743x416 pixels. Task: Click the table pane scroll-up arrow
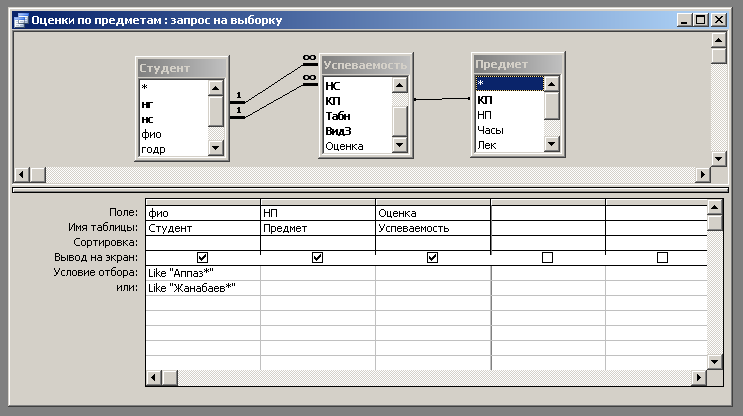point(719,40)
